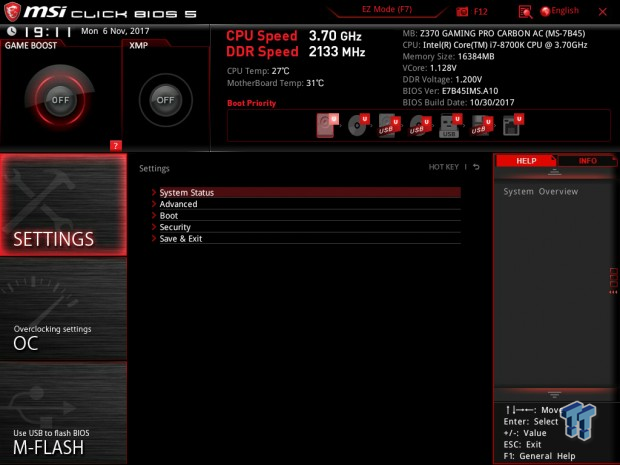Switch to the INFO tab
Viewport: 620px width, 465px height.
tap(587, 160)
